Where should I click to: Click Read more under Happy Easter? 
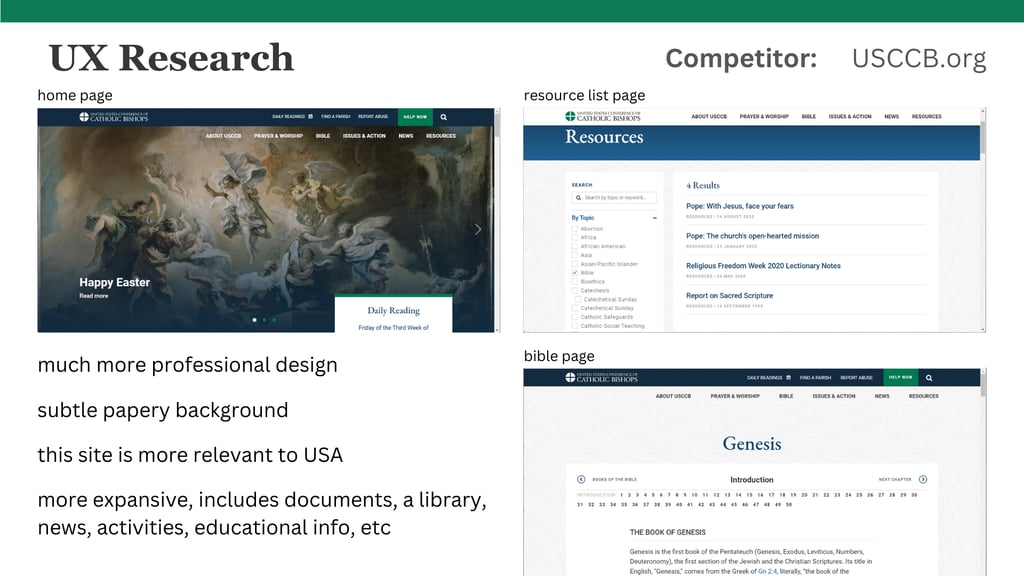[94, 296]
